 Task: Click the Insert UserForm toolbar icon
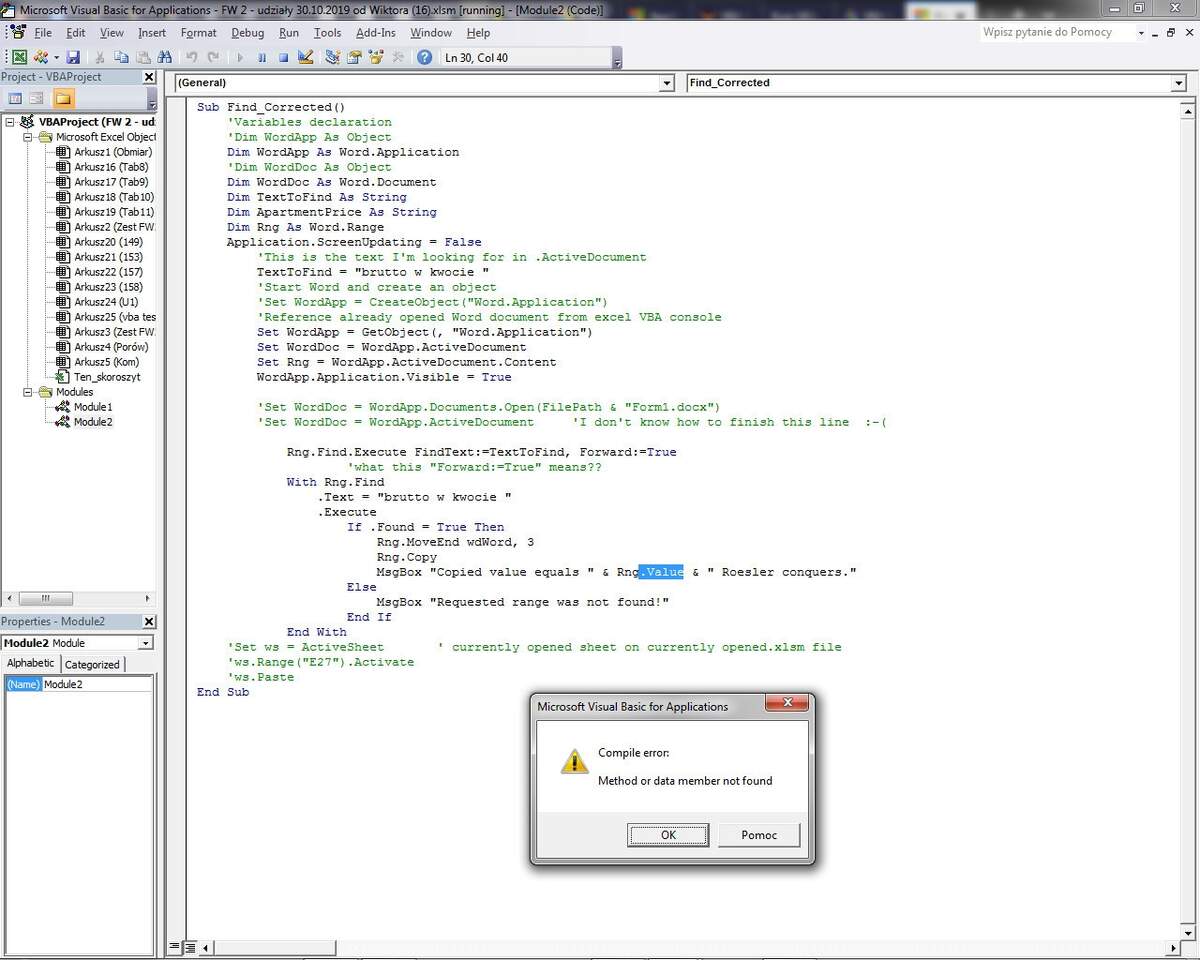(40, 58)
